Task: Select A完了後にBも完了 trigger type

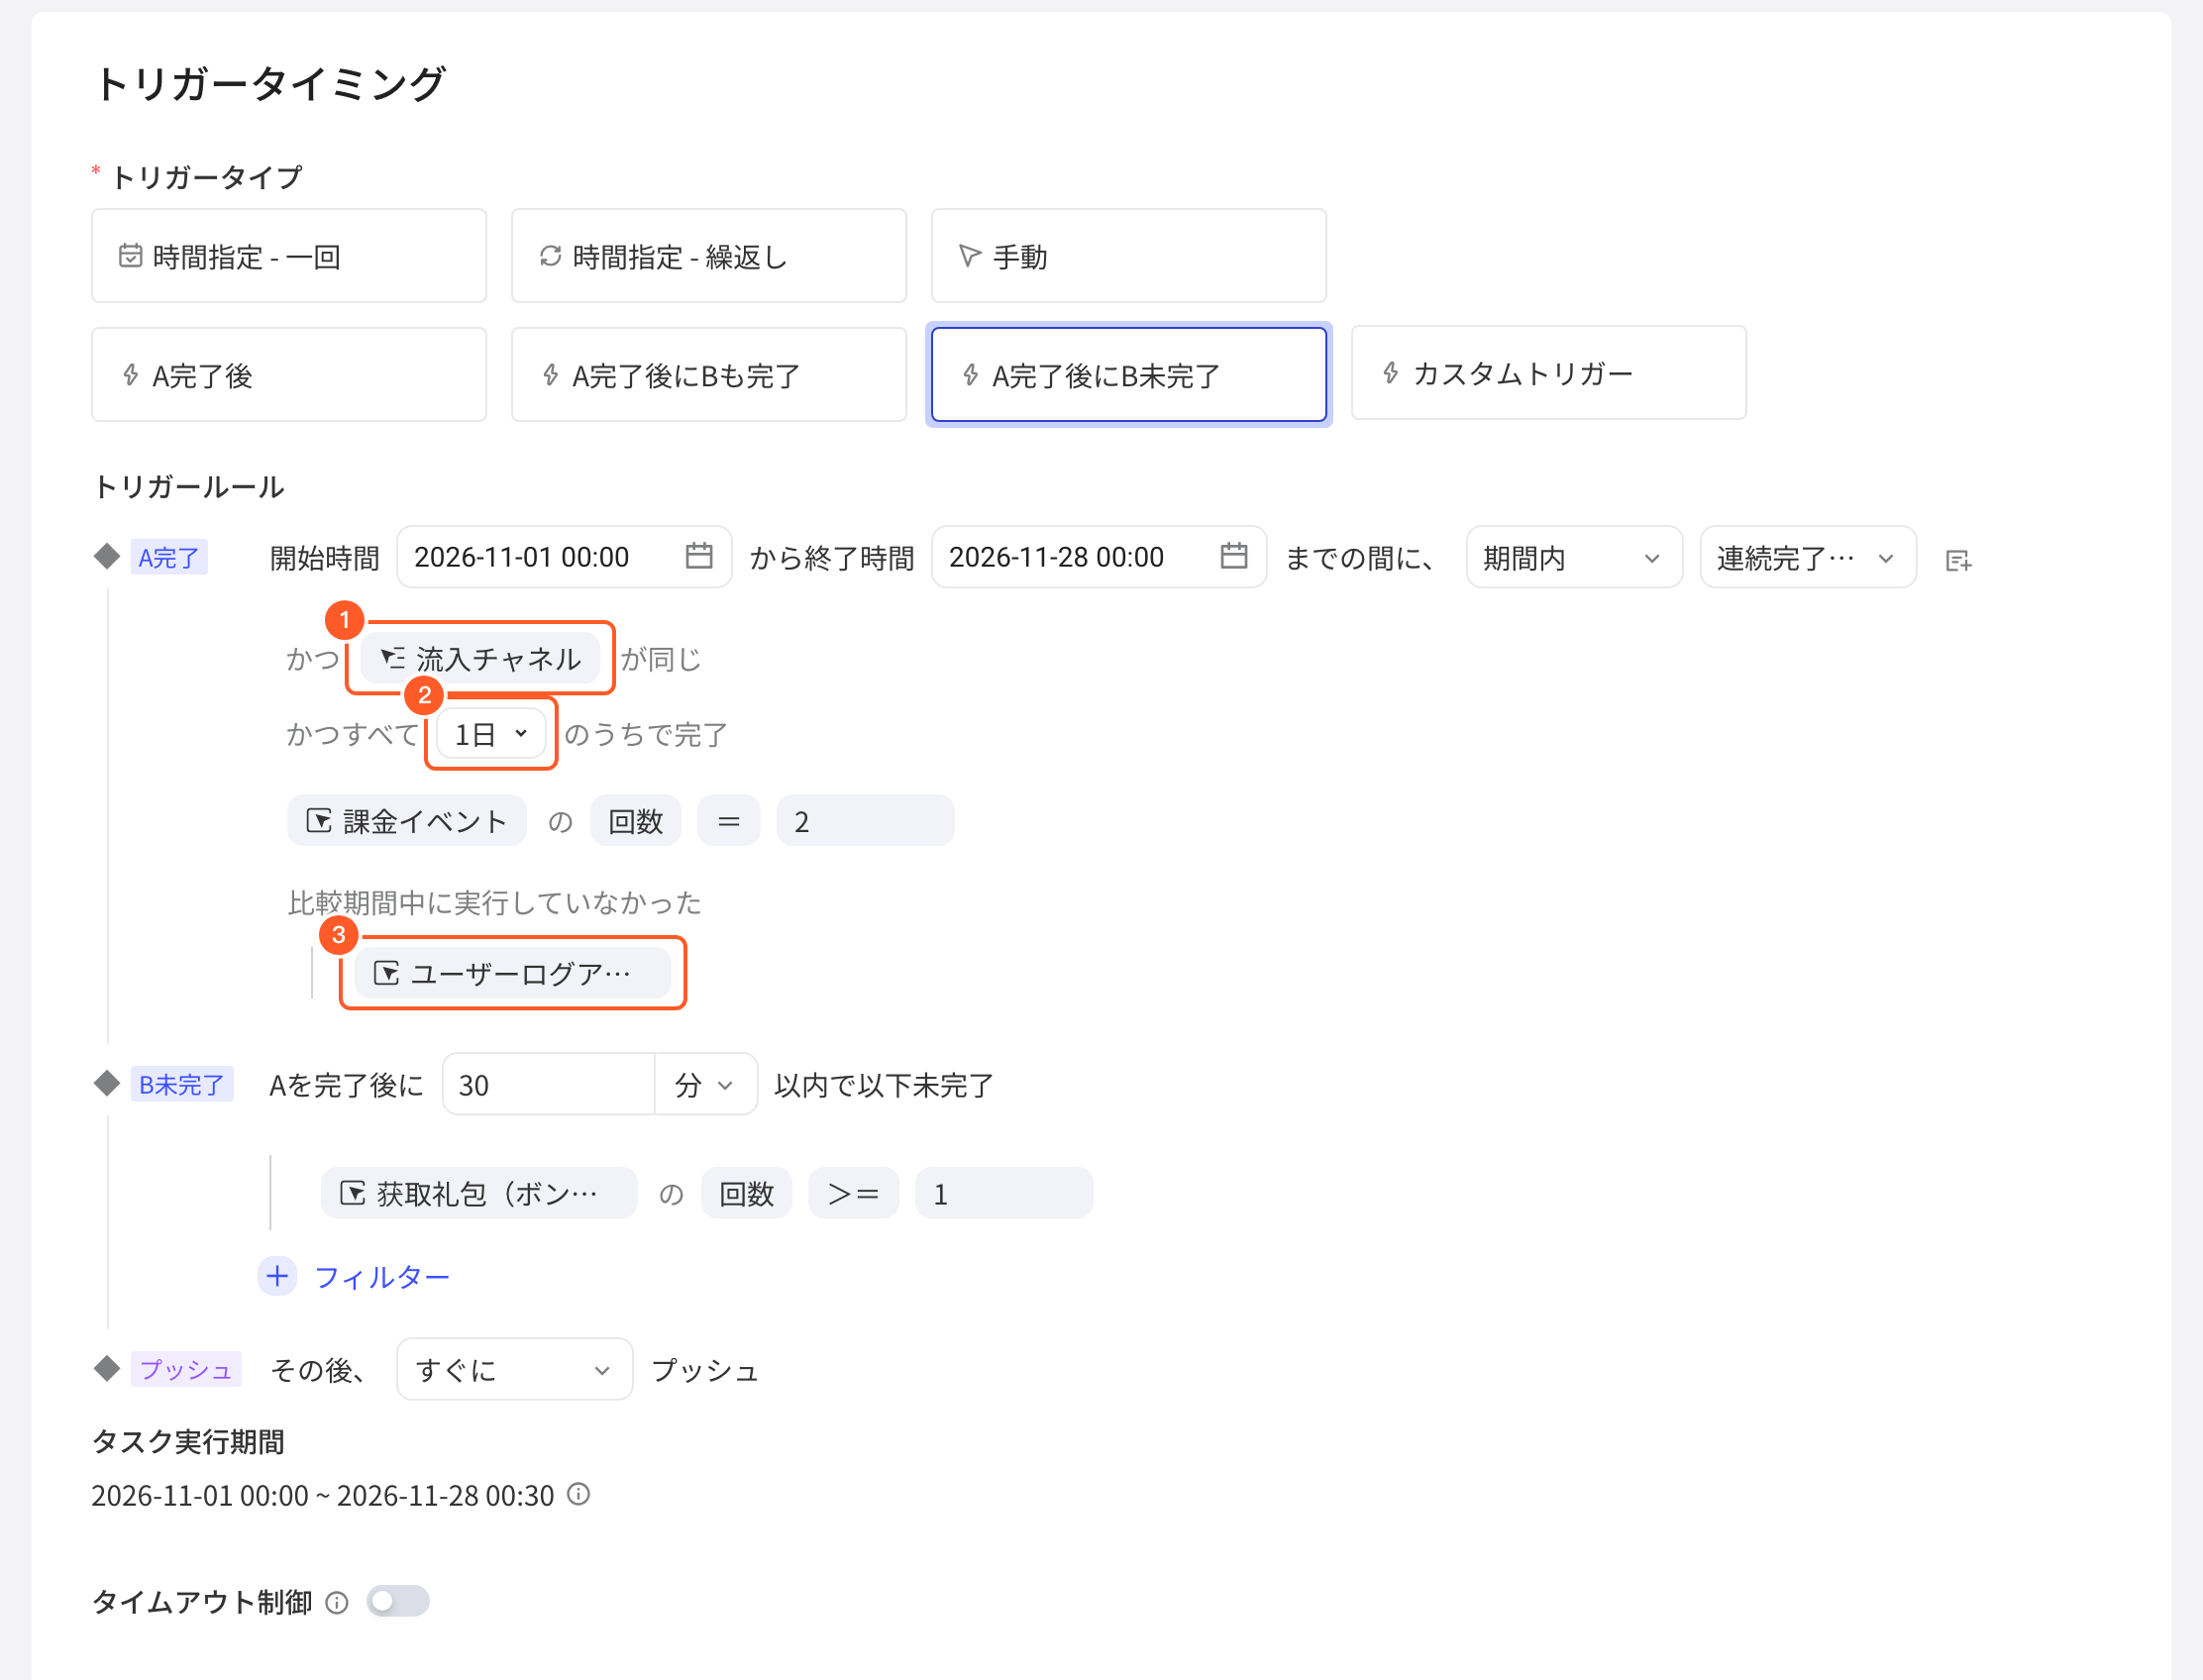Action: pyautogui.click(x=708, y=375)
